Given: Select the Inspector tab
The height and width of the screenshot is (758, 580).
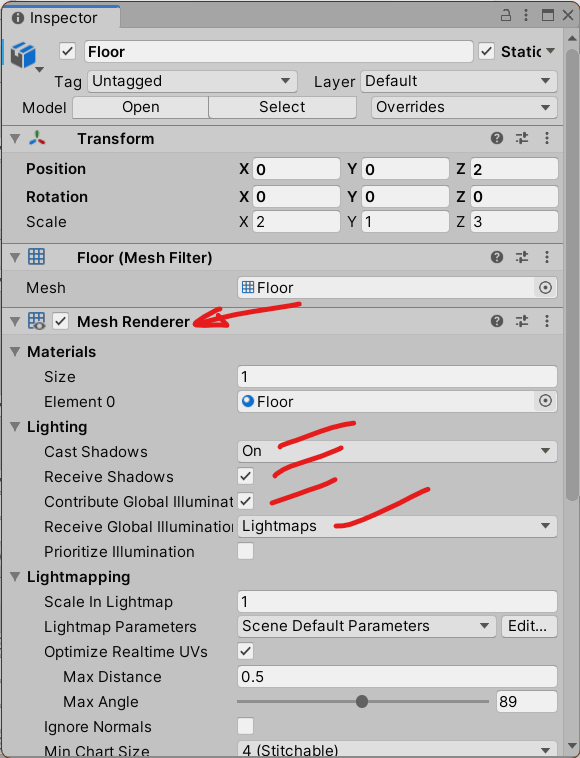Looking at the screenshot, I should pyautogui.click(x=61, y=17).
